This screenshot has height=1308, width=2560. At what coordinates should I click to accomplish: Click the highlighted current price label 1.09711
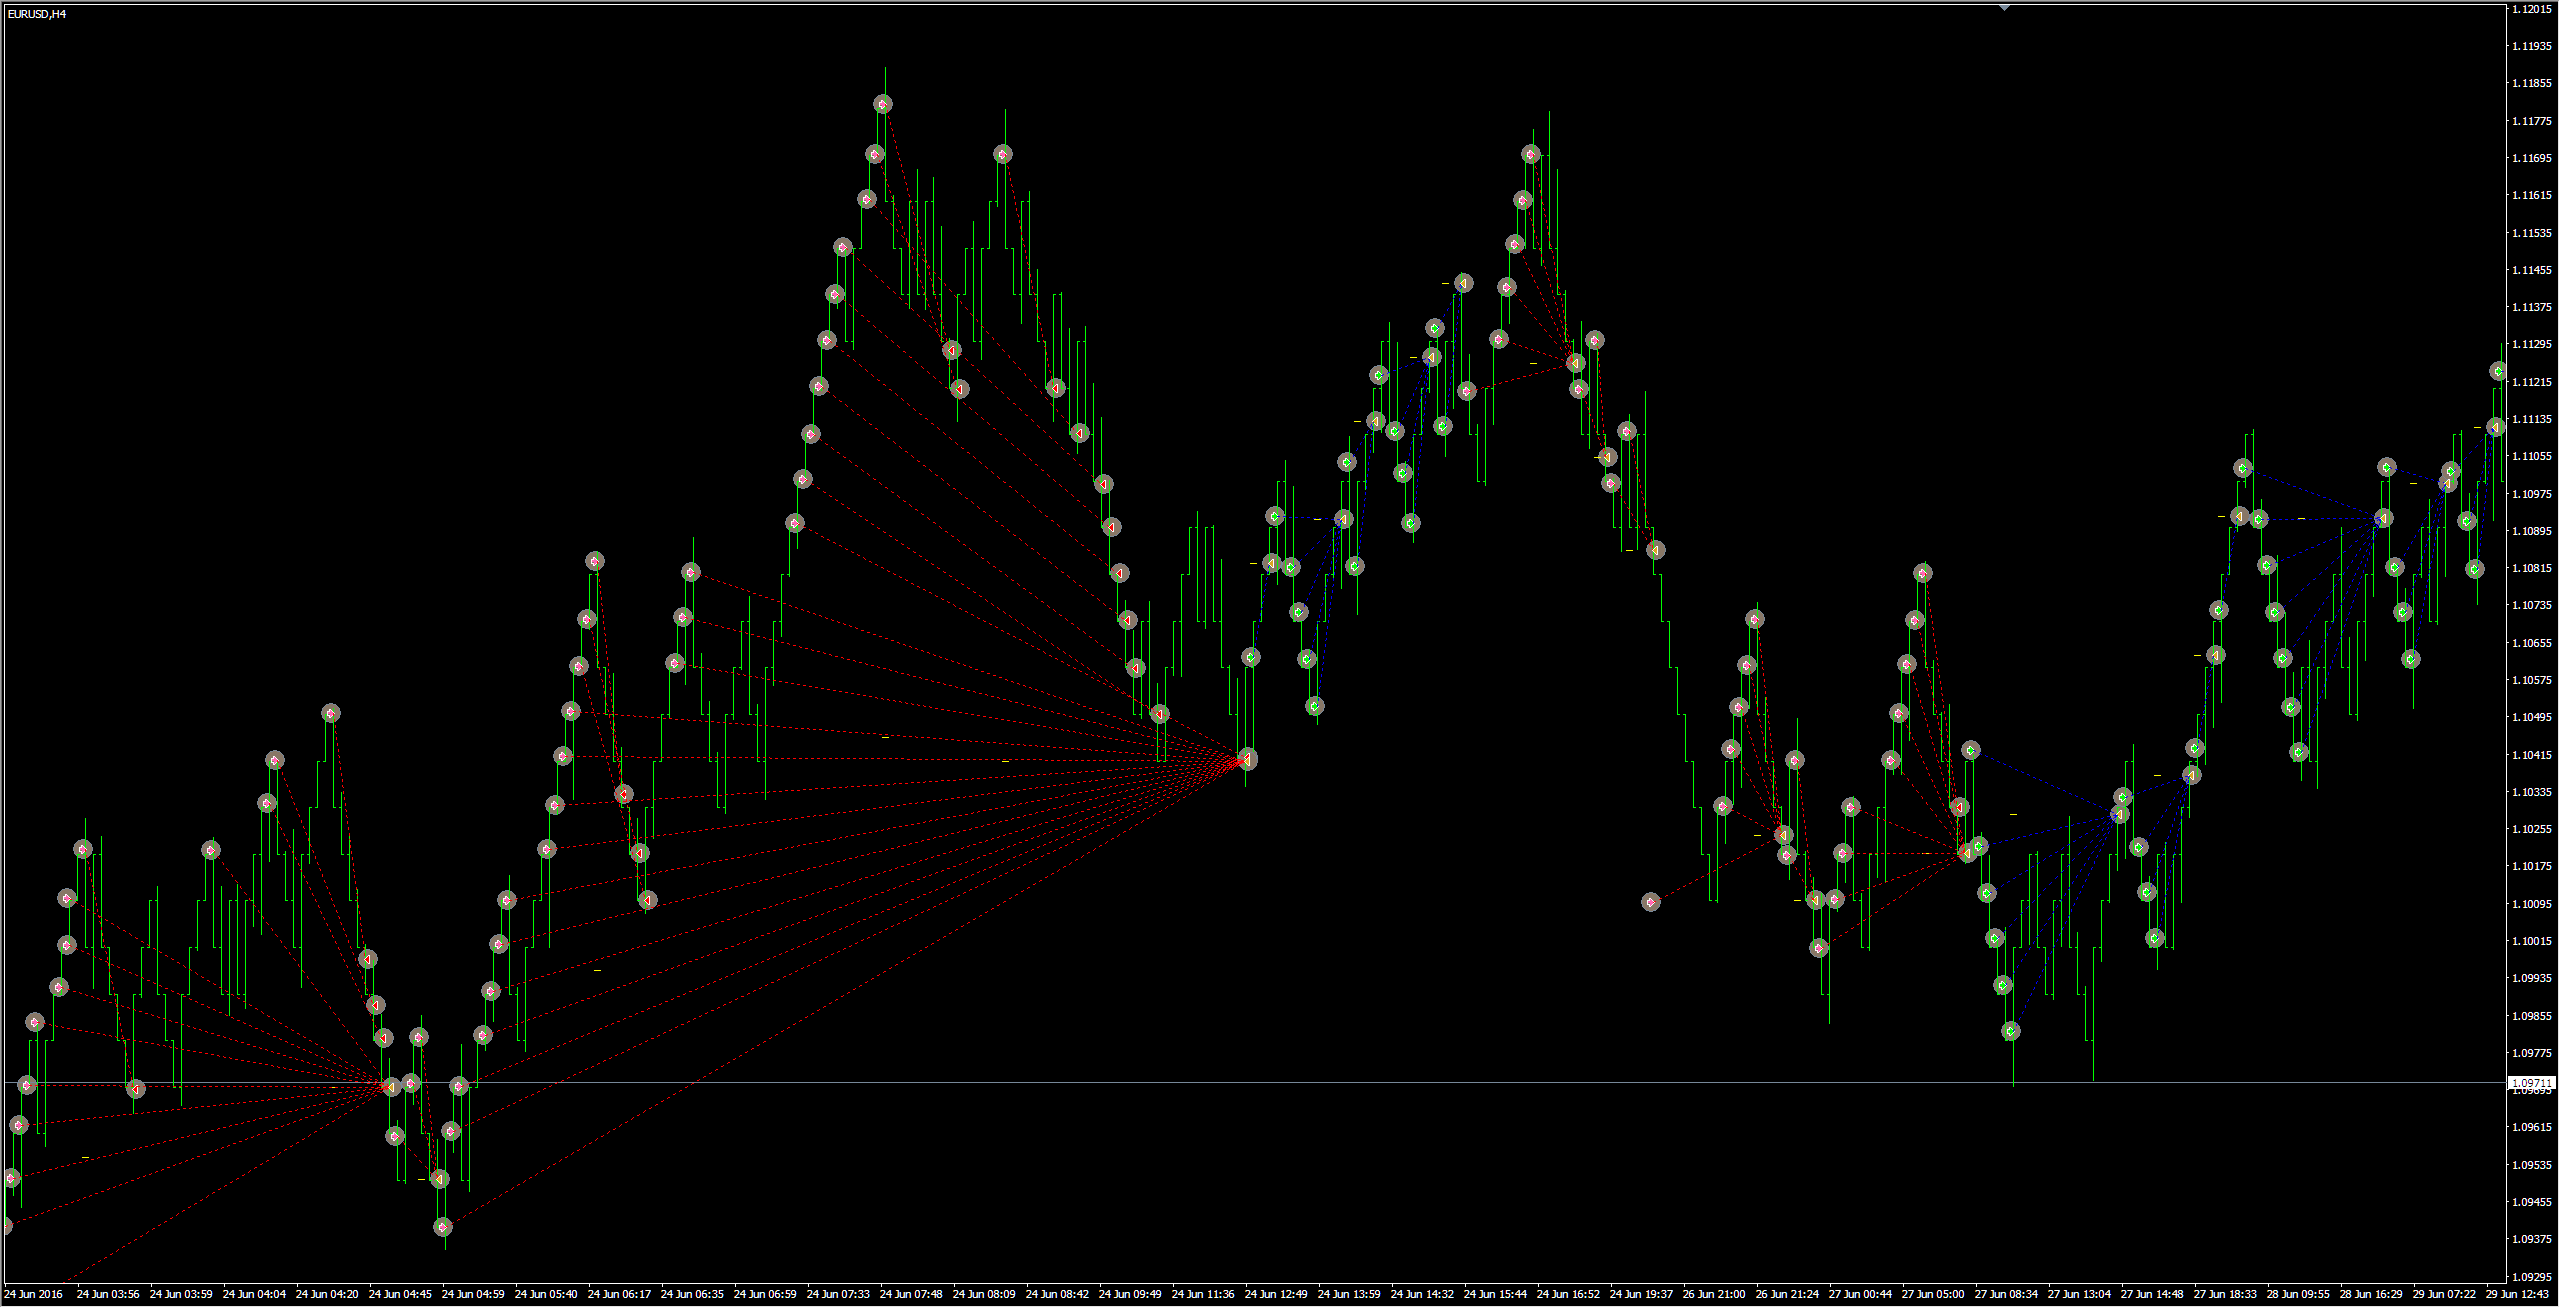2530,1083
